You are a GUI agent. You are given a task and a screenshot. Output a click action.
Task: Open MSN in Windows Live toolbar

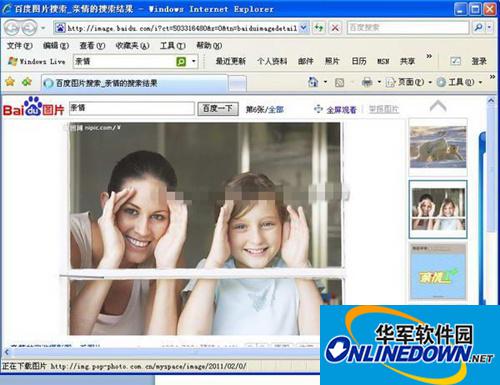pyautogui.click(x=383, y=61)
